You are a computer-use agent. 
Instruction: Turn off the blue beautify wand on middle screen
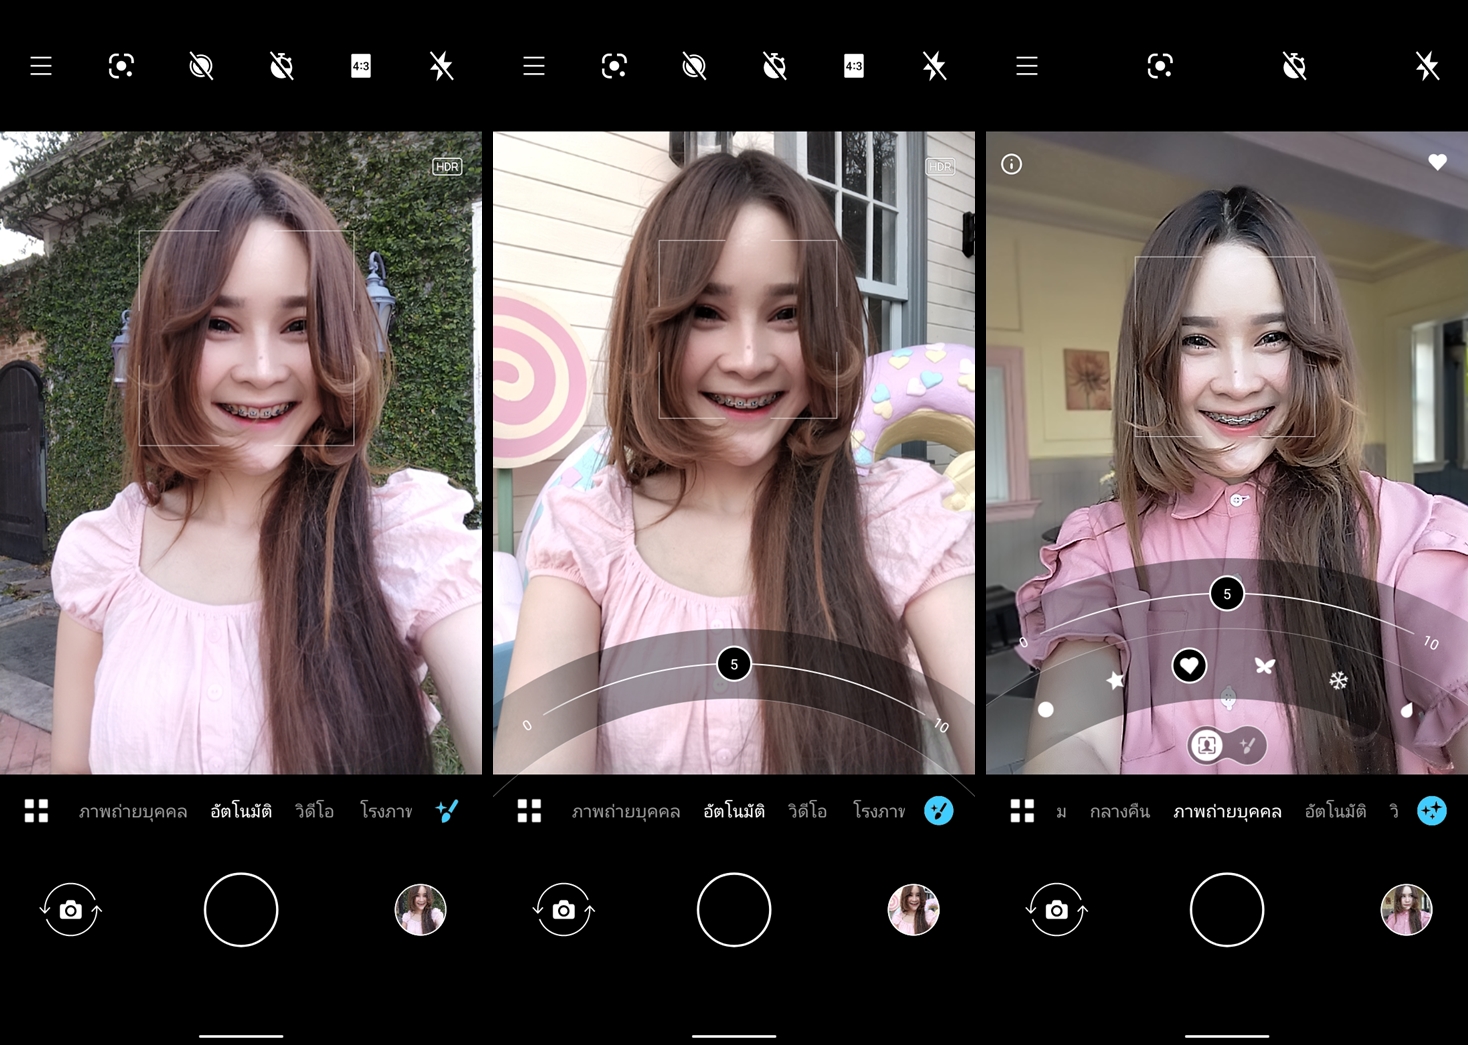[x=939, y=811]
